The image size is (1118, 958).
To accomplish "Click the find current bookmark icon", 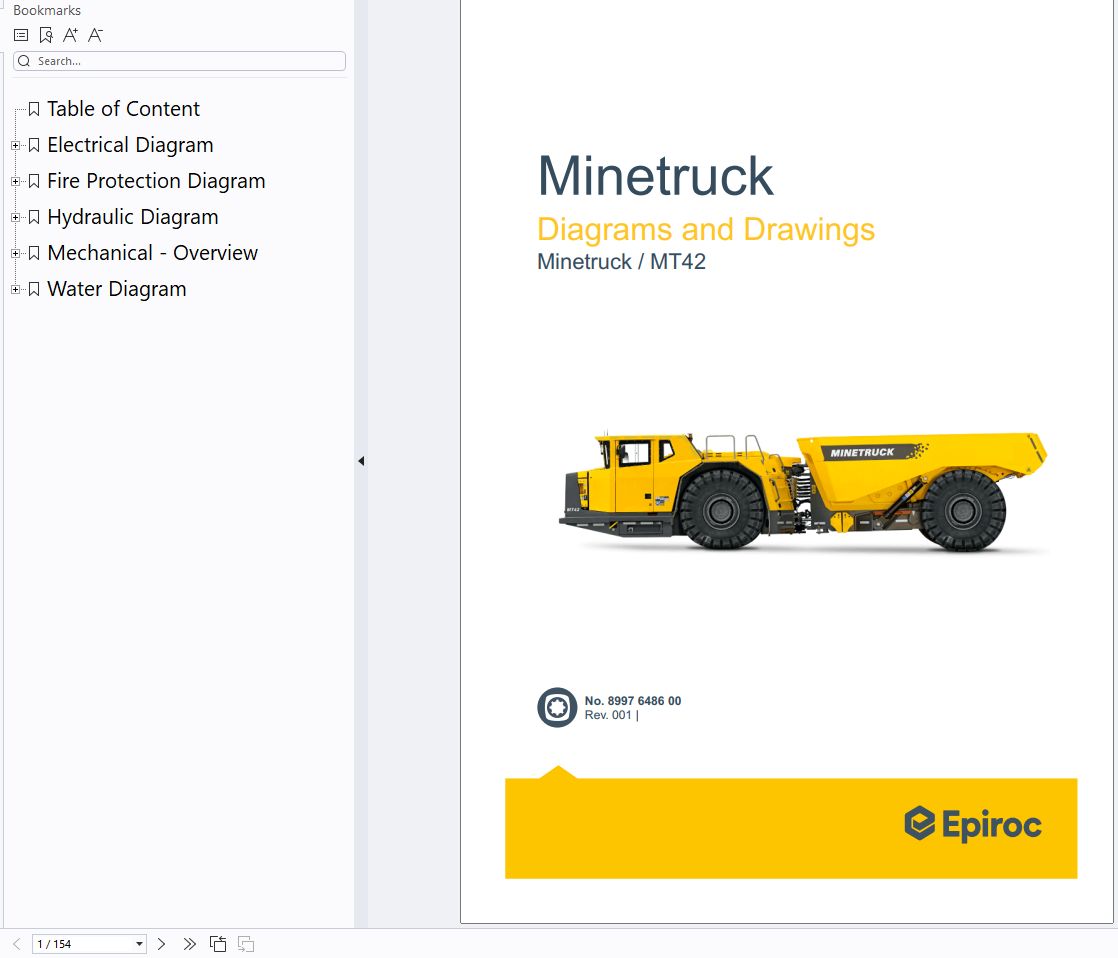I will (46, 35).
